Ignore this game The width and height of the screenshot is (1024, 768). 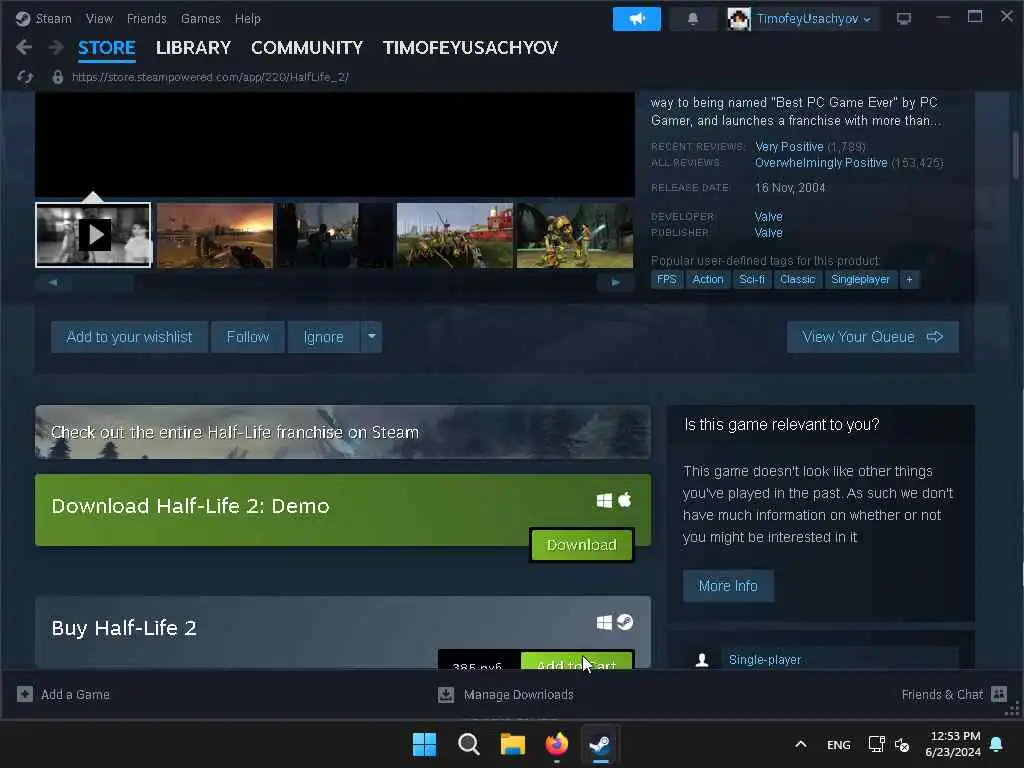point(323,337)
